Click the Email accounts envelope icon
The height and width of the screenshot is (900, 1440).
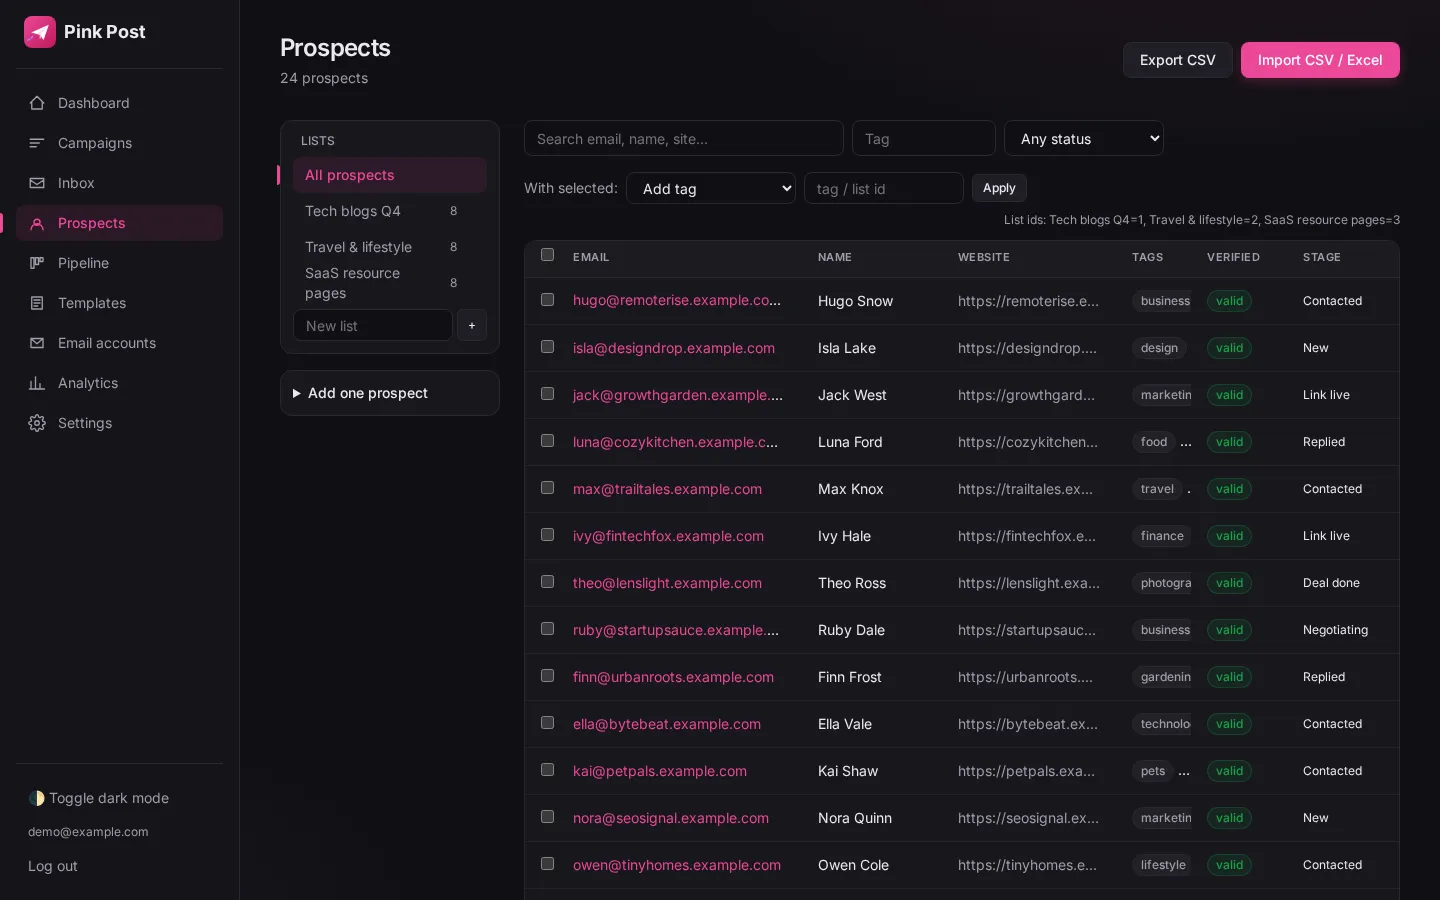coord(37,343)
